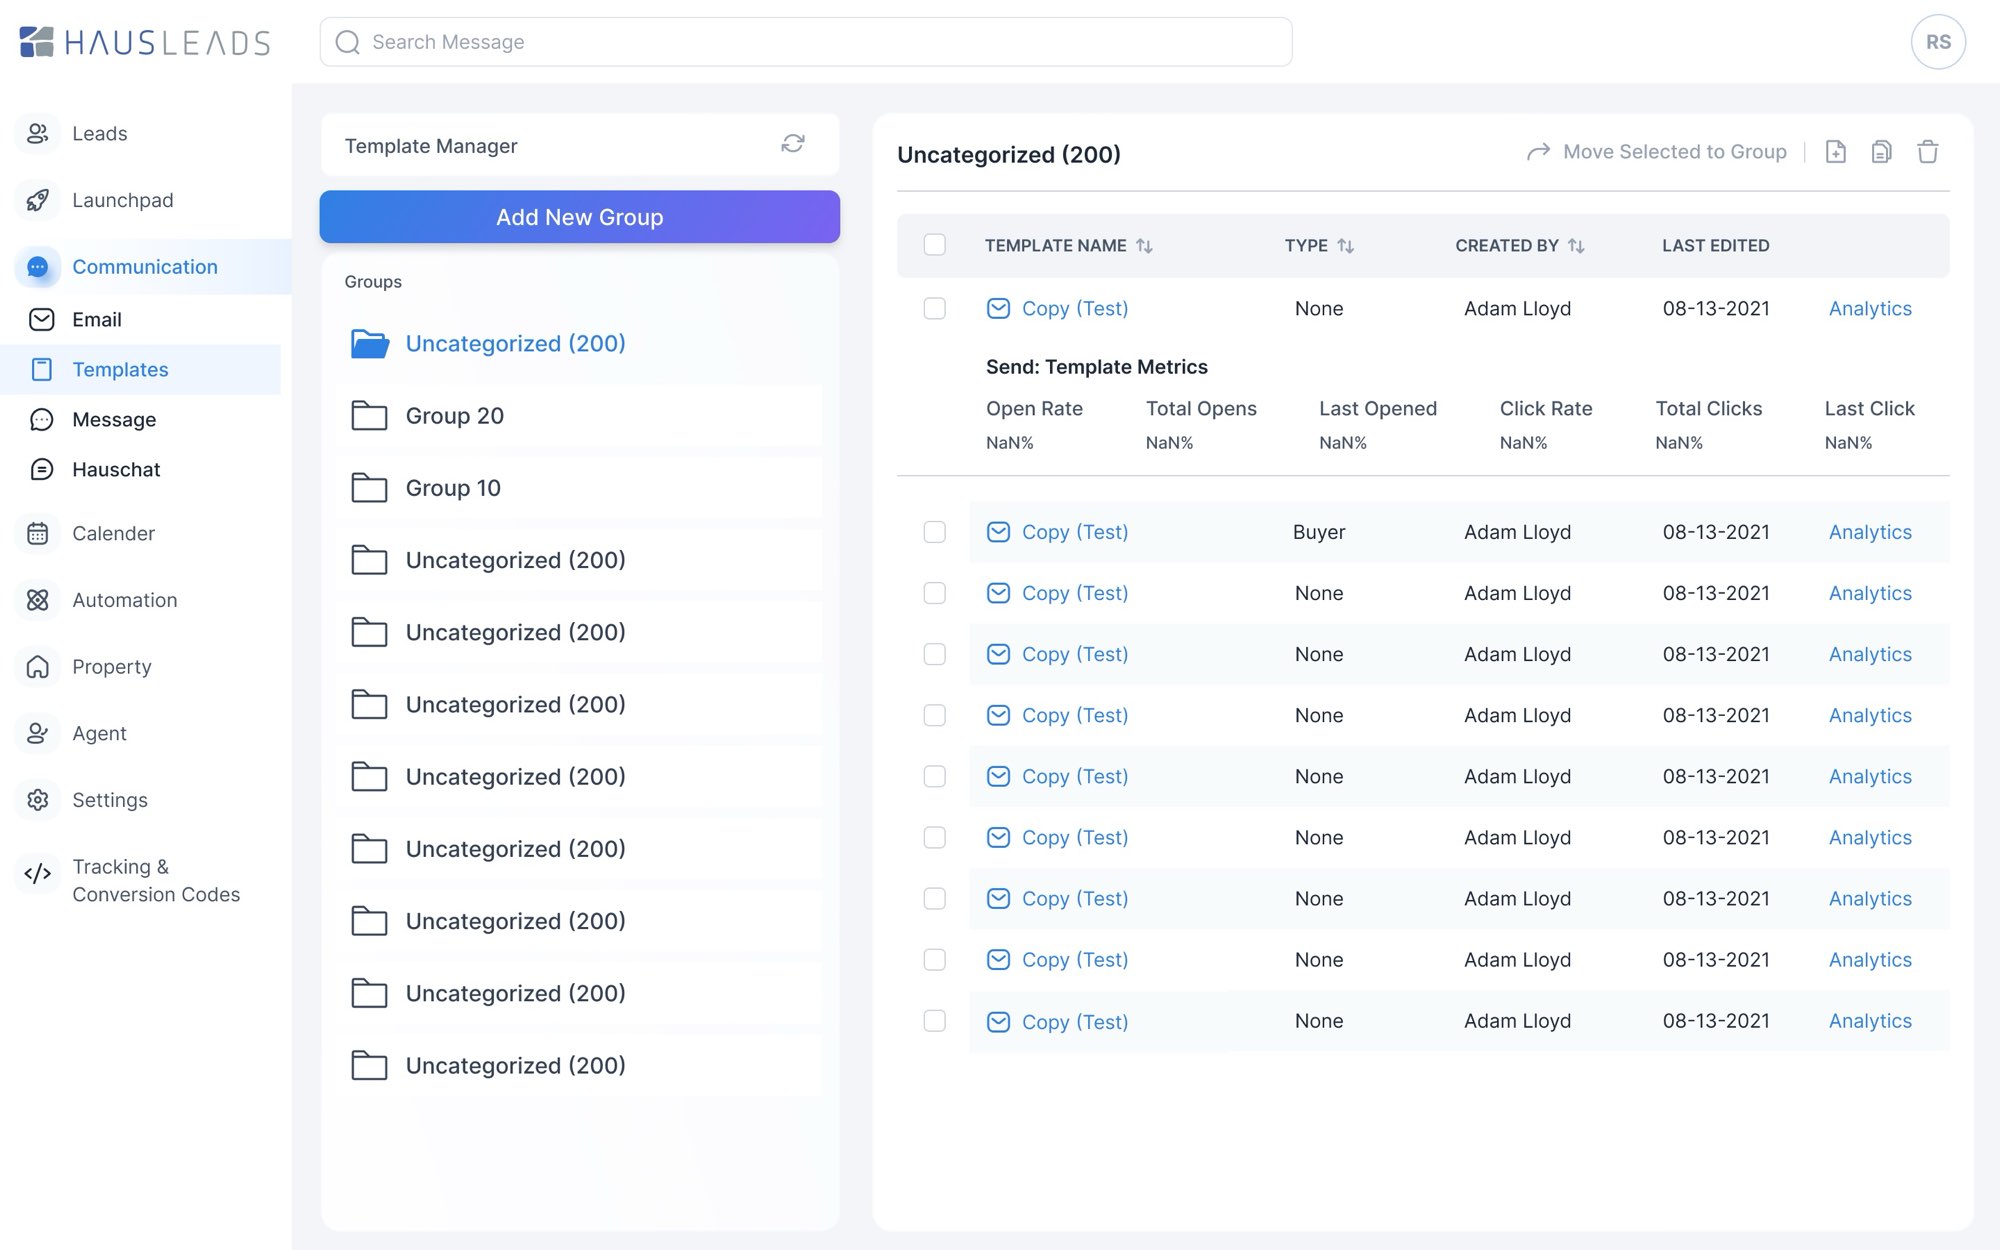Viewport: 2000px width, 1250px height.
Task: Open the Copy (Test) Buyer template link
Action: click(x=1074, y=532)
